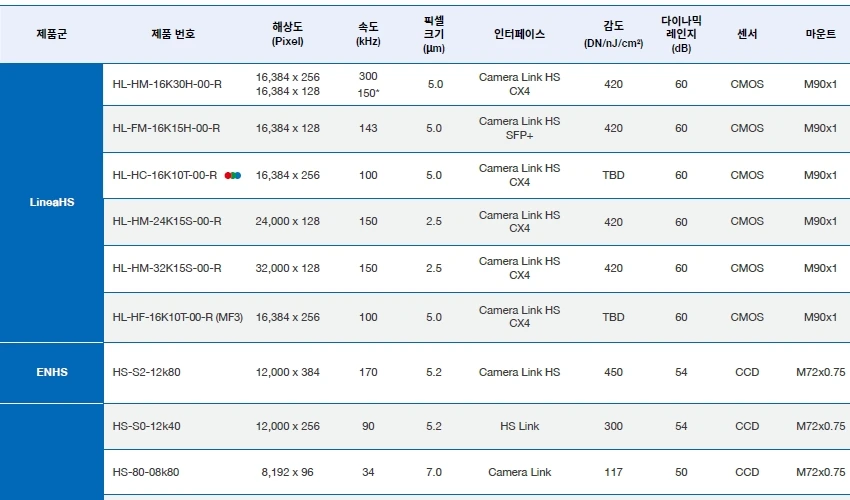Click product number HL-HM-16K30H-00-R
Screen dimensions: 850x500
167,84
